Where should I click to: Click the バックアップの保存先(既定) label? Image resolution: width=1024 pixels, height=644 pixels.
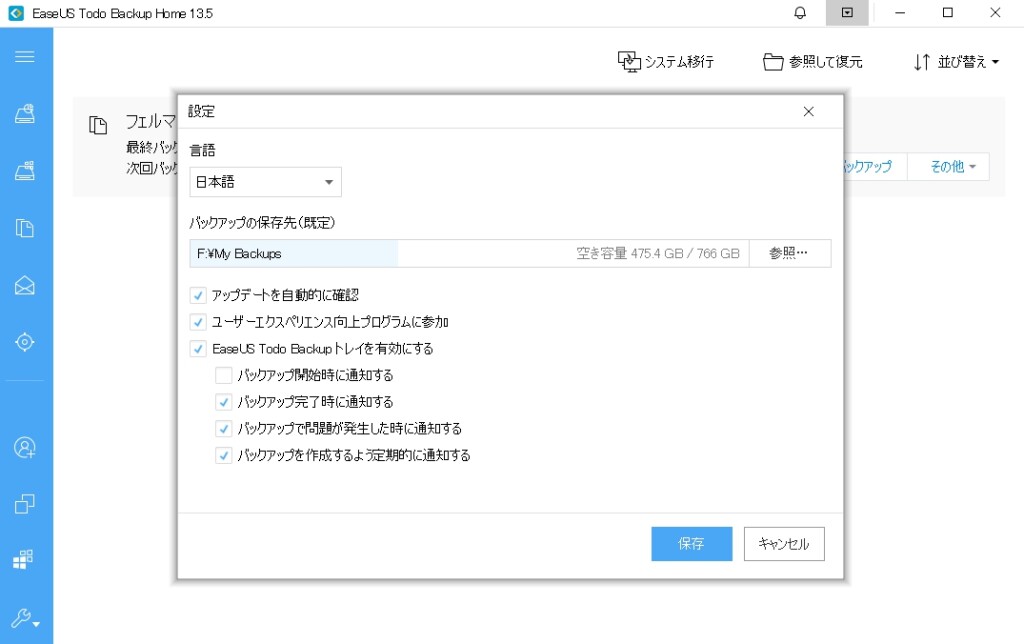pyautogui.click(x=262, y=223)
